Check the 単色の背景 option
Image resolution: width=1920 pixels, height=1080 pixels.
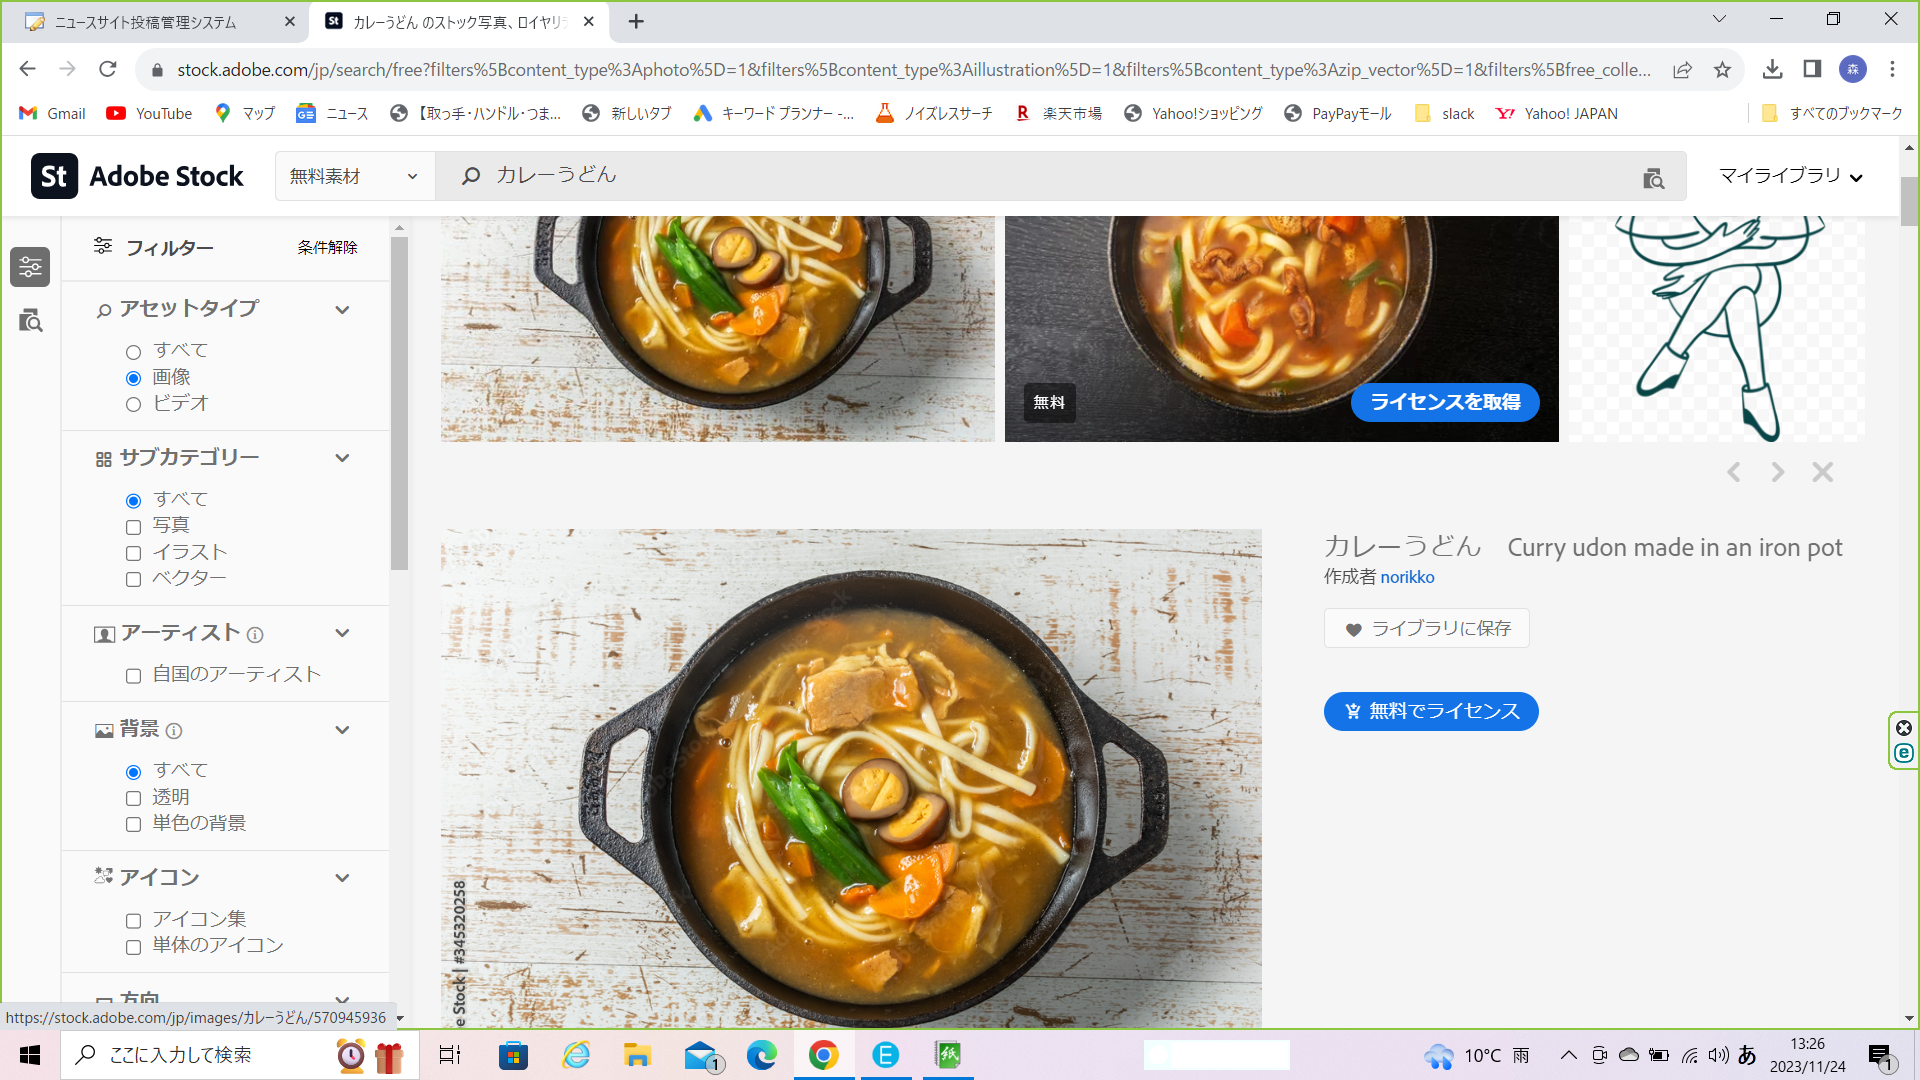(133, 824)
